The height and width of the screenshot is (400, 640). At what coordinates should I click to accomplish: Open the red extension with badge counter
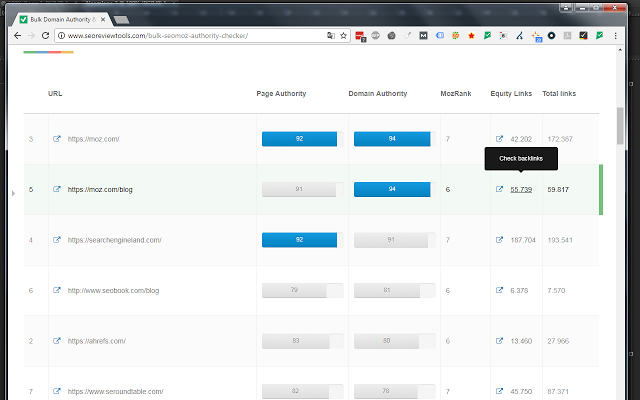360,36
